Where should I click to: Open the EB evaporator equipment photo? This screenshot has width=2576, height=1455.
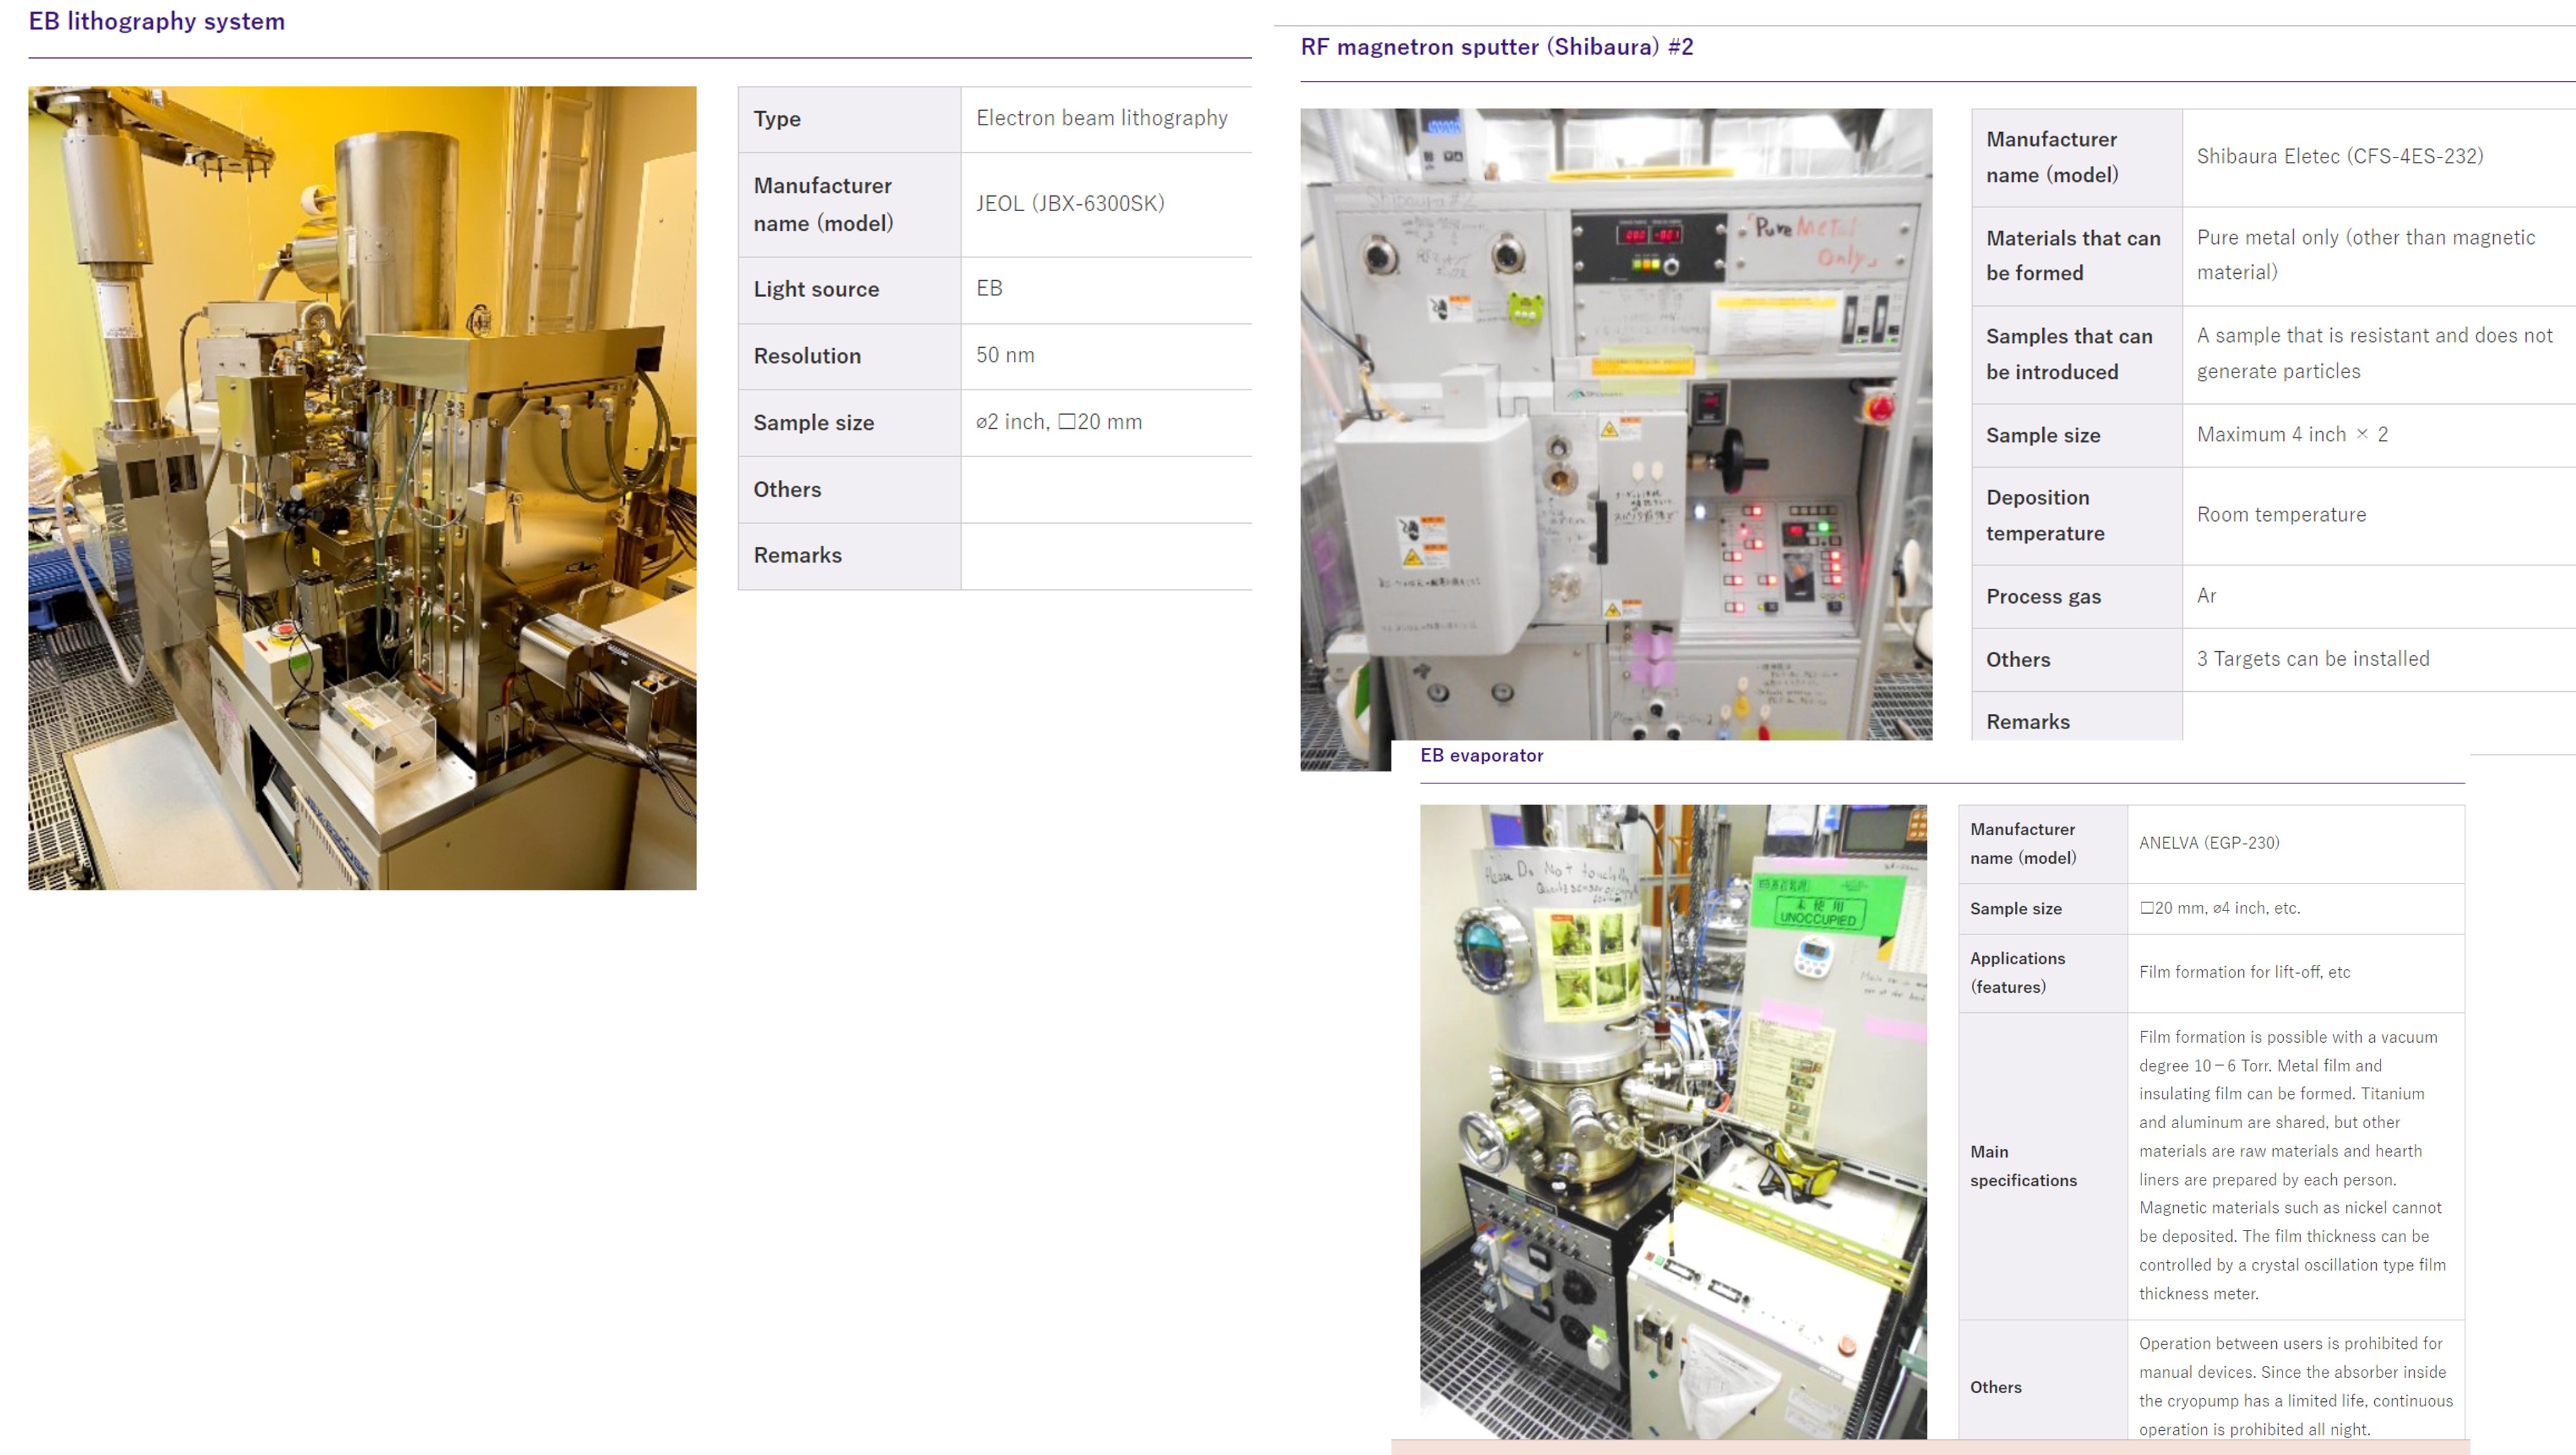click(x=1673, y=1121)
